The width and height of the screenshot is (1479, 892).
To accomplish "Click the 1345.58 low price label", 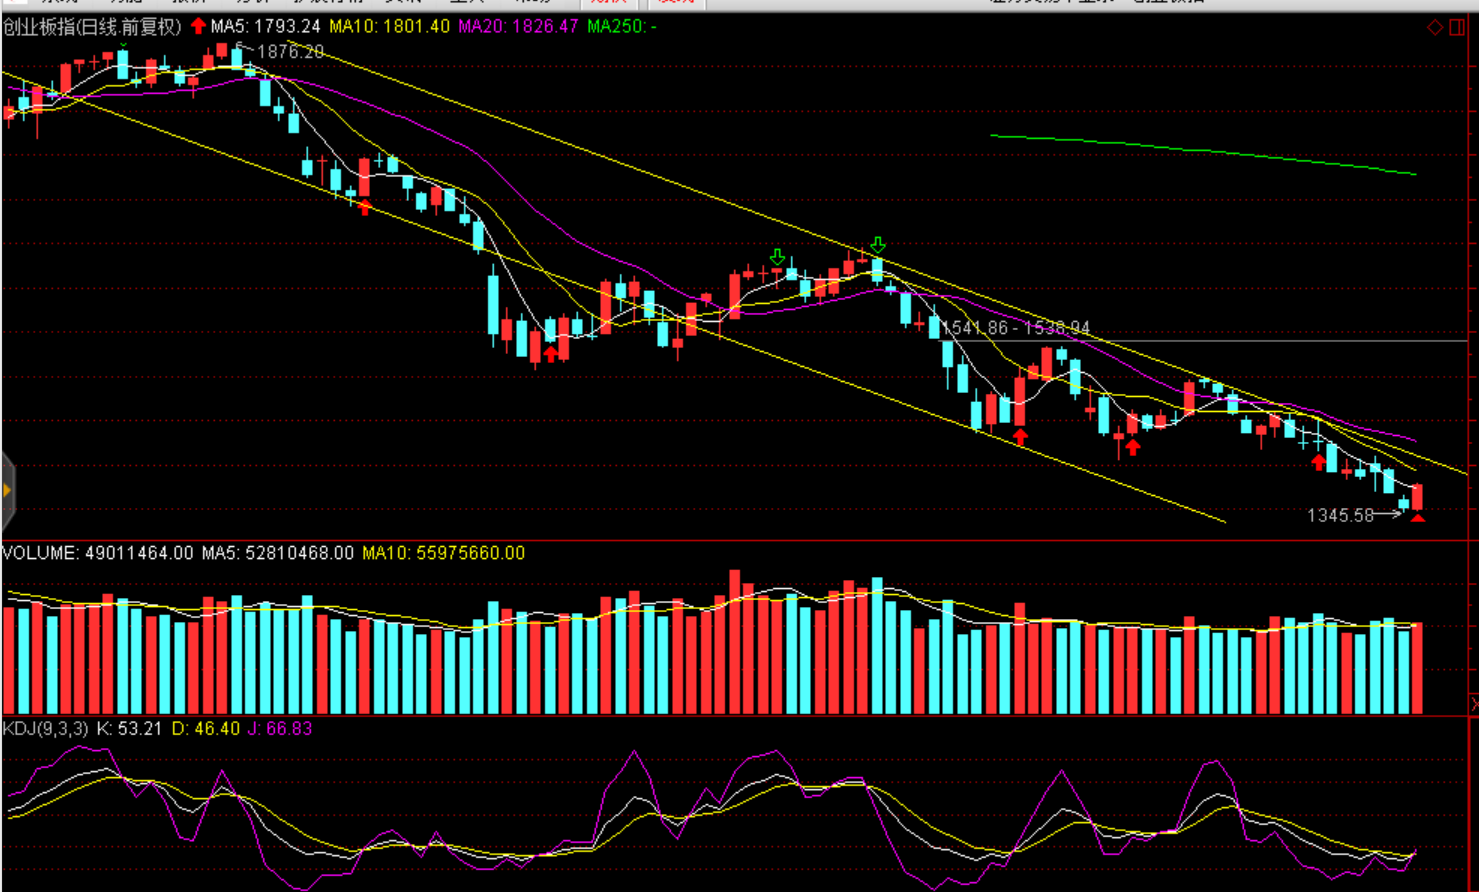I will point(1340,516).
